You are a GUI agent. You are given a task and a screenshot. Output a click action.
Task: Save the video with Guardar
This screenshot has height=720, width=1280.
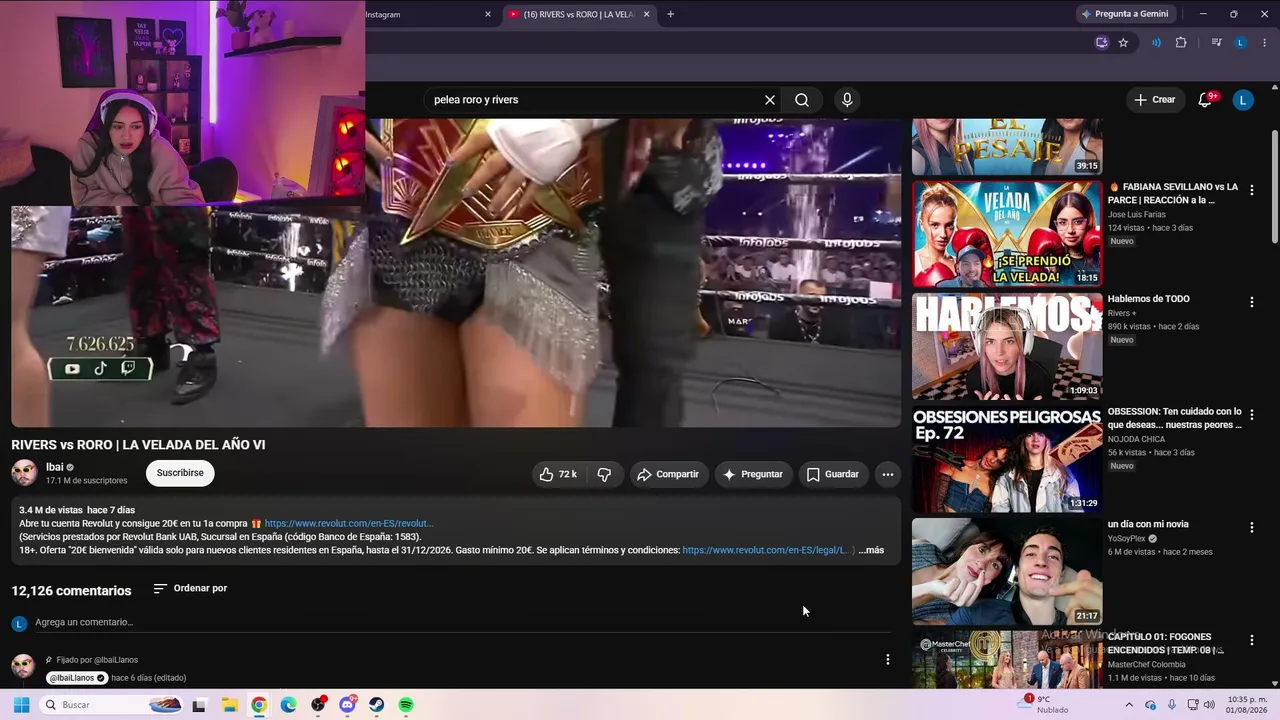833,474
